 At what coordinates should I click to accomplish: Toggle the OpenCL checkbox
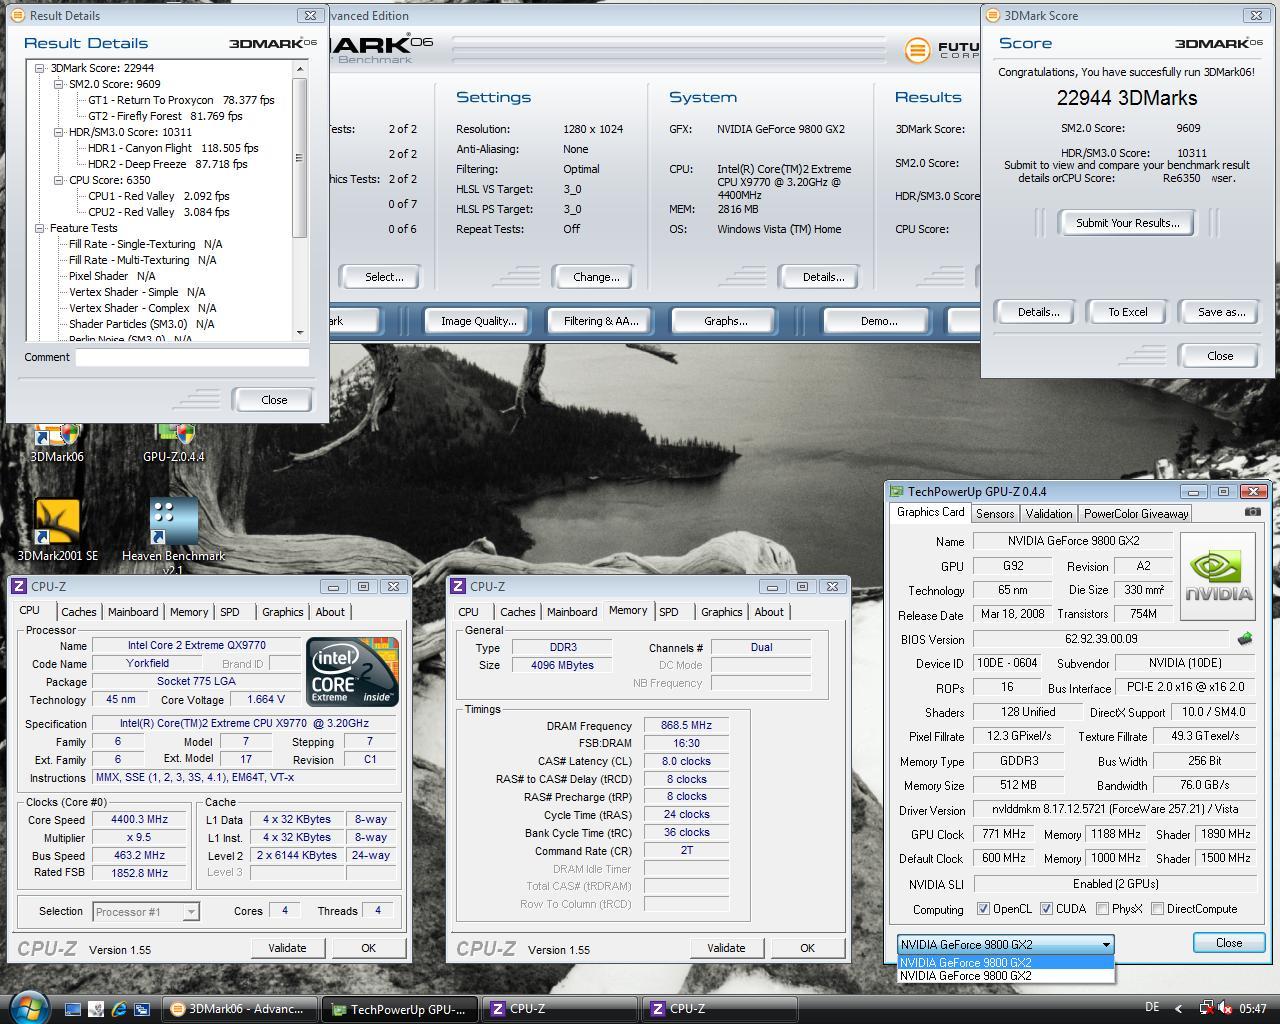click(x=983, y=909)
